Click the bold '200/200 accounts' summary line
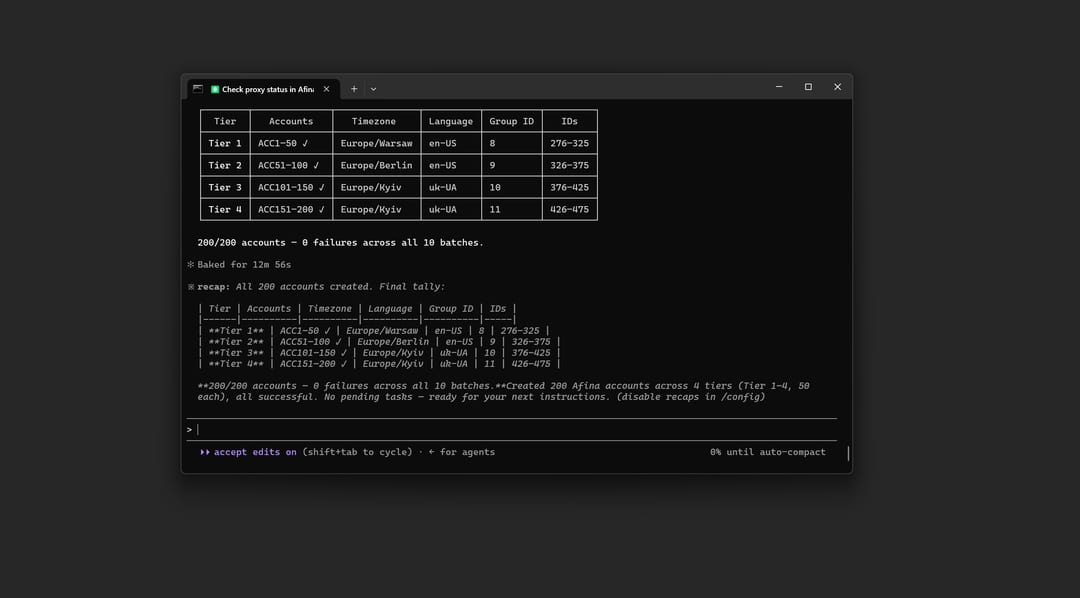 coord(340,243)
